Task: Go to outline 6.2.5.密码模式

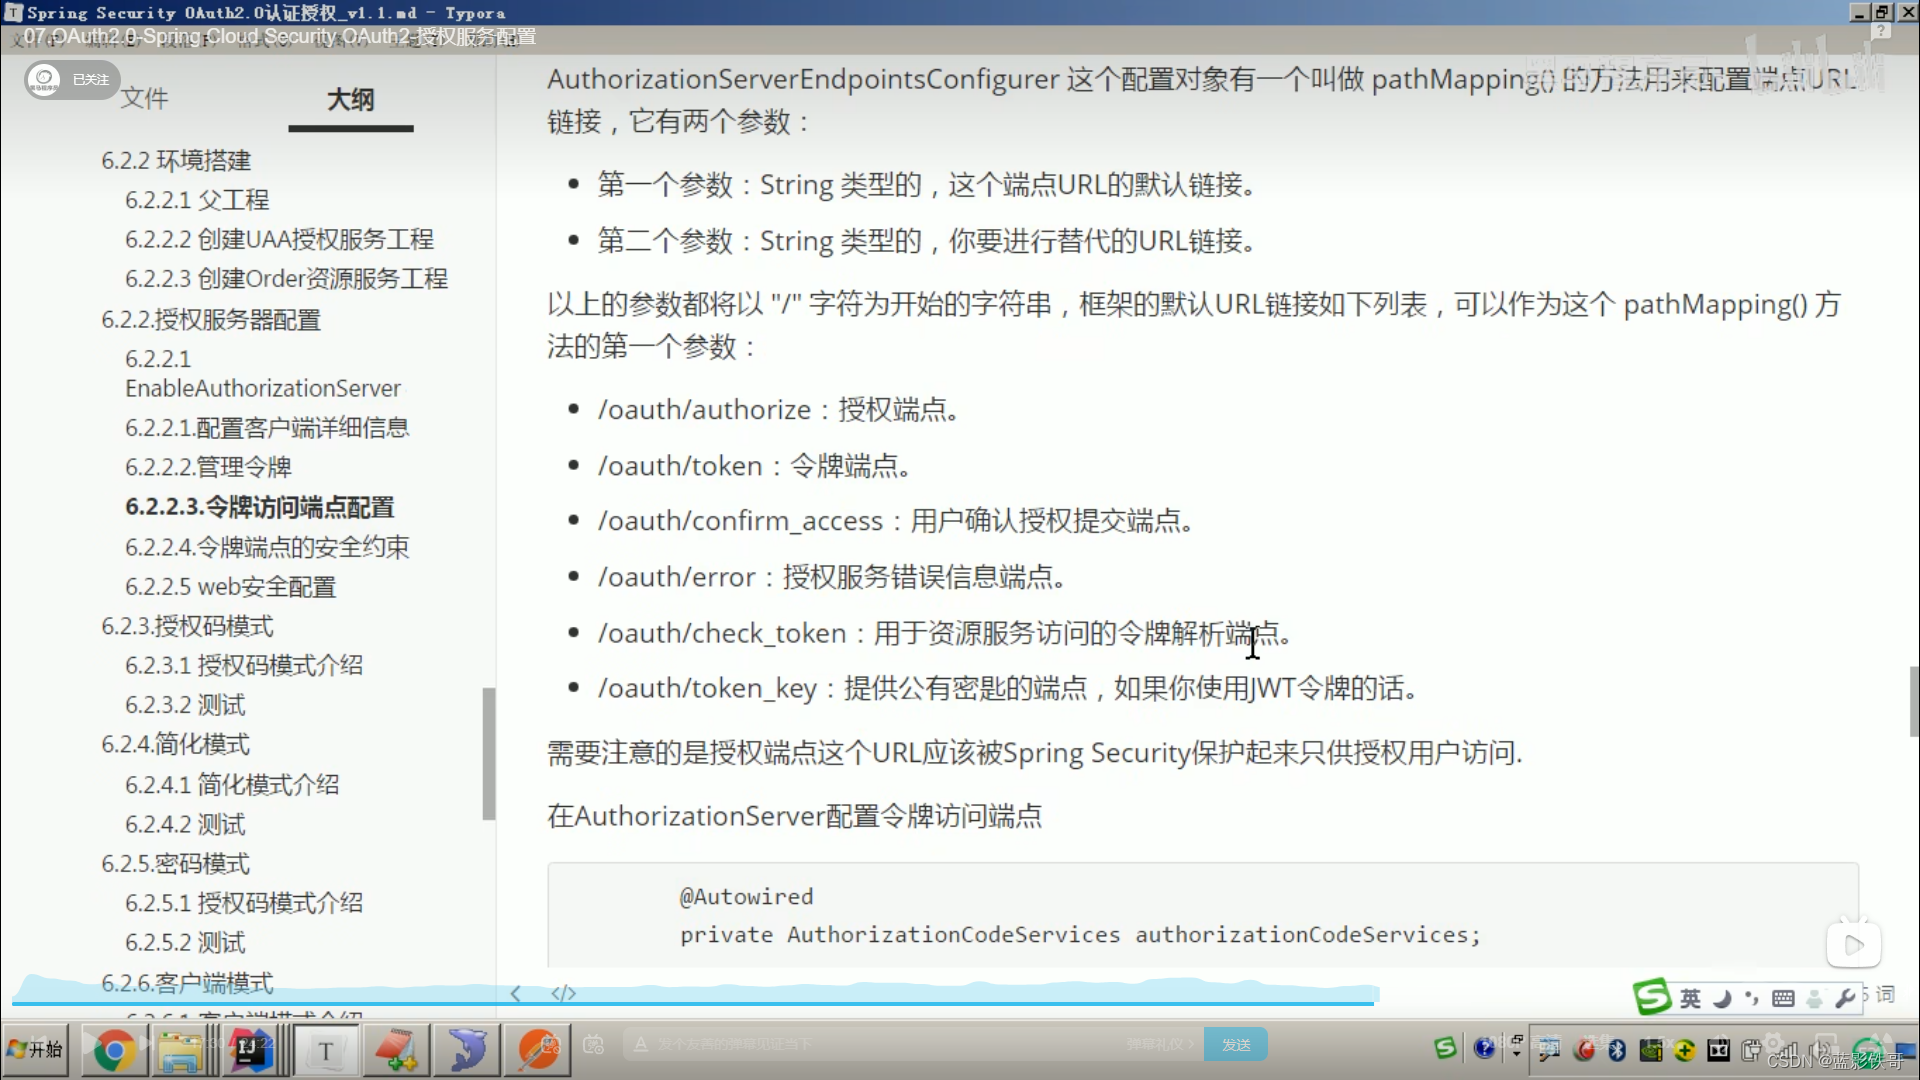Action: coord(176,863)
